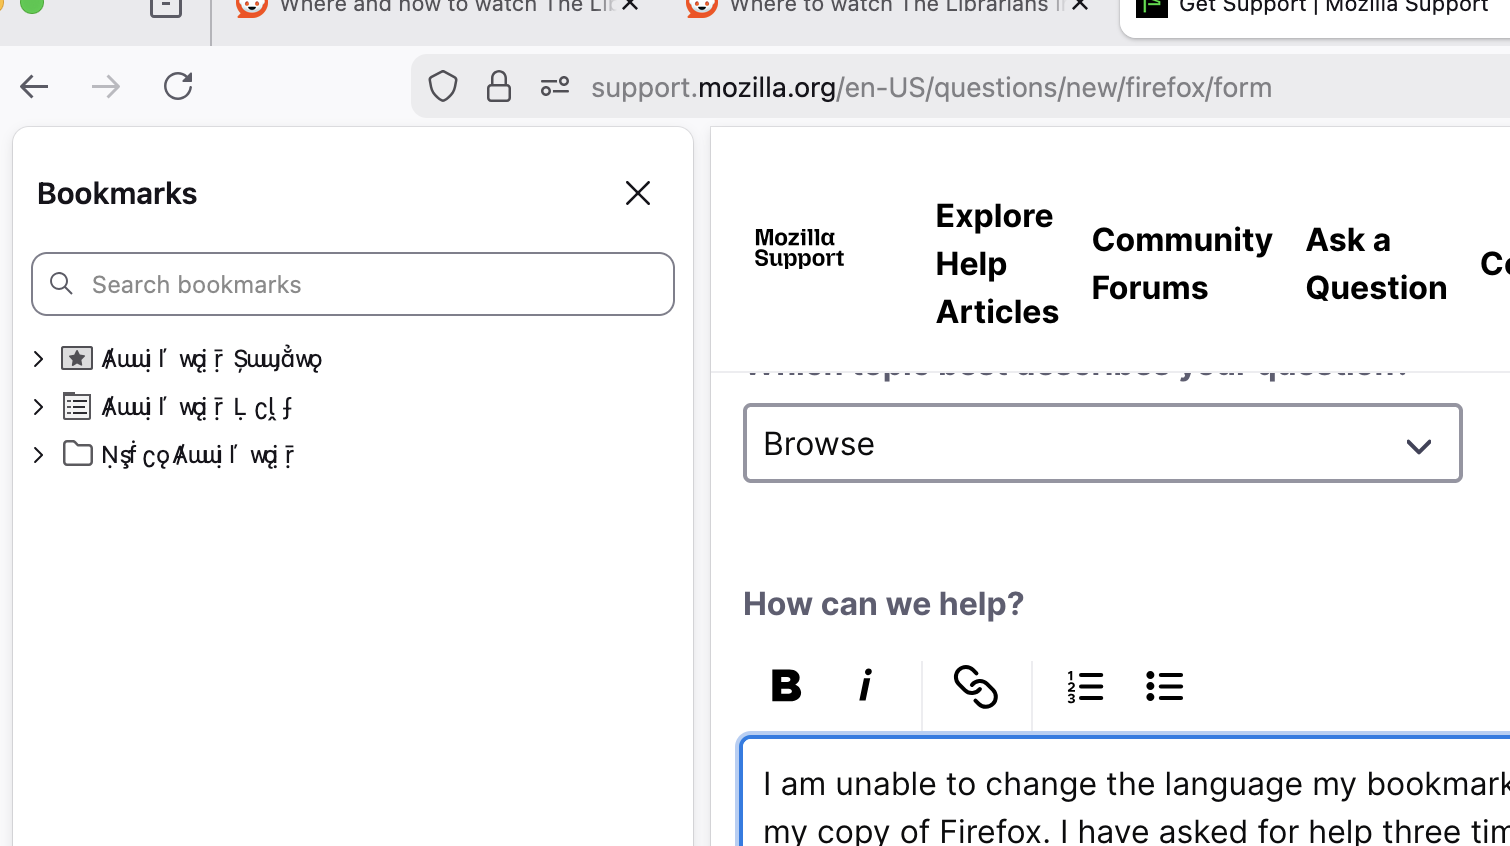
Task: Reload the current page
Action: (178, 87)
